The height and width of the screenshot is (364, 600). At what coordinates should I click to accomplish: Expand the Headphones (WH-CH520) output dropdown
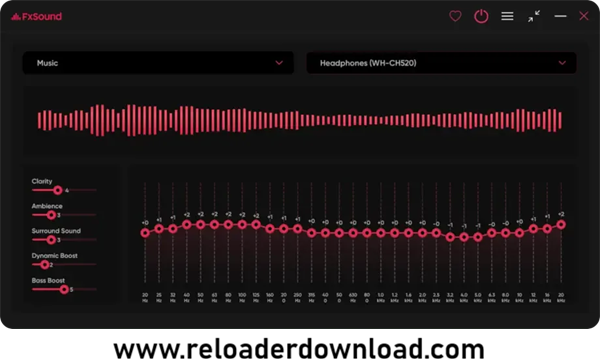441,63
